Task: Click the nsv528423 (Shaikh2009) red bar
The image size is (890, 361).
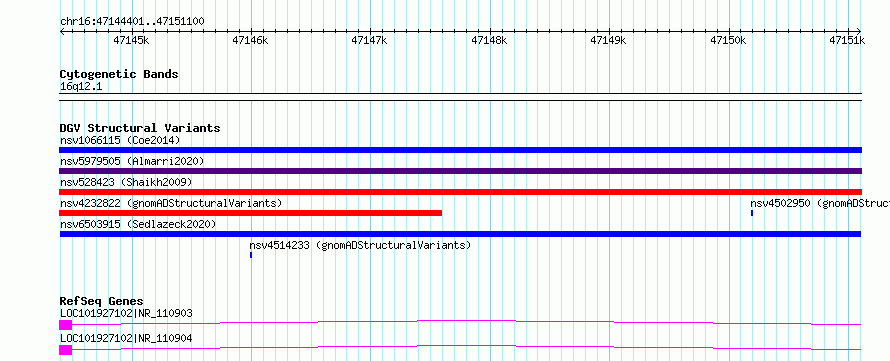Action: pos(460,192)
